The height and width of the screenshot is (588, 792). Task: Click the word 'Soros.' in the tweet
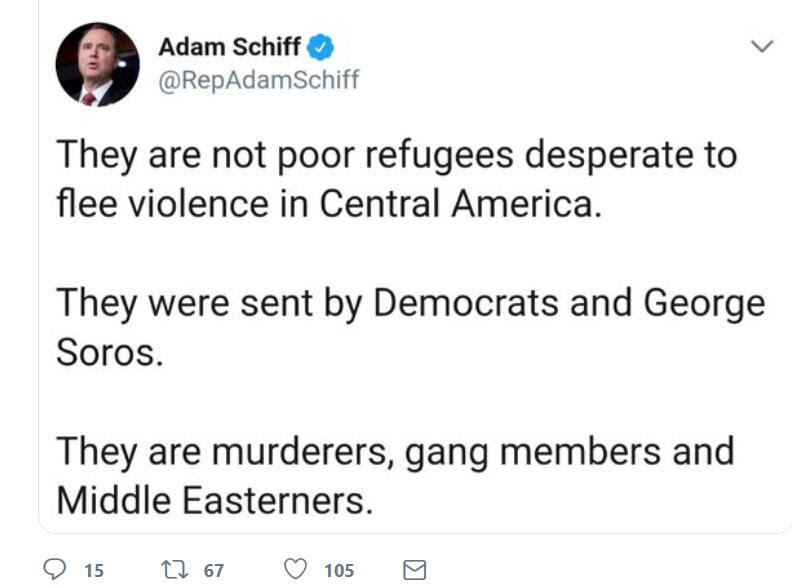coord(110,352)
